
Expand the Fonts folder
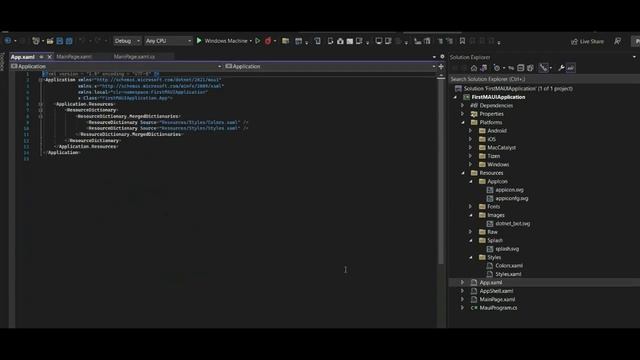point(470,207)
